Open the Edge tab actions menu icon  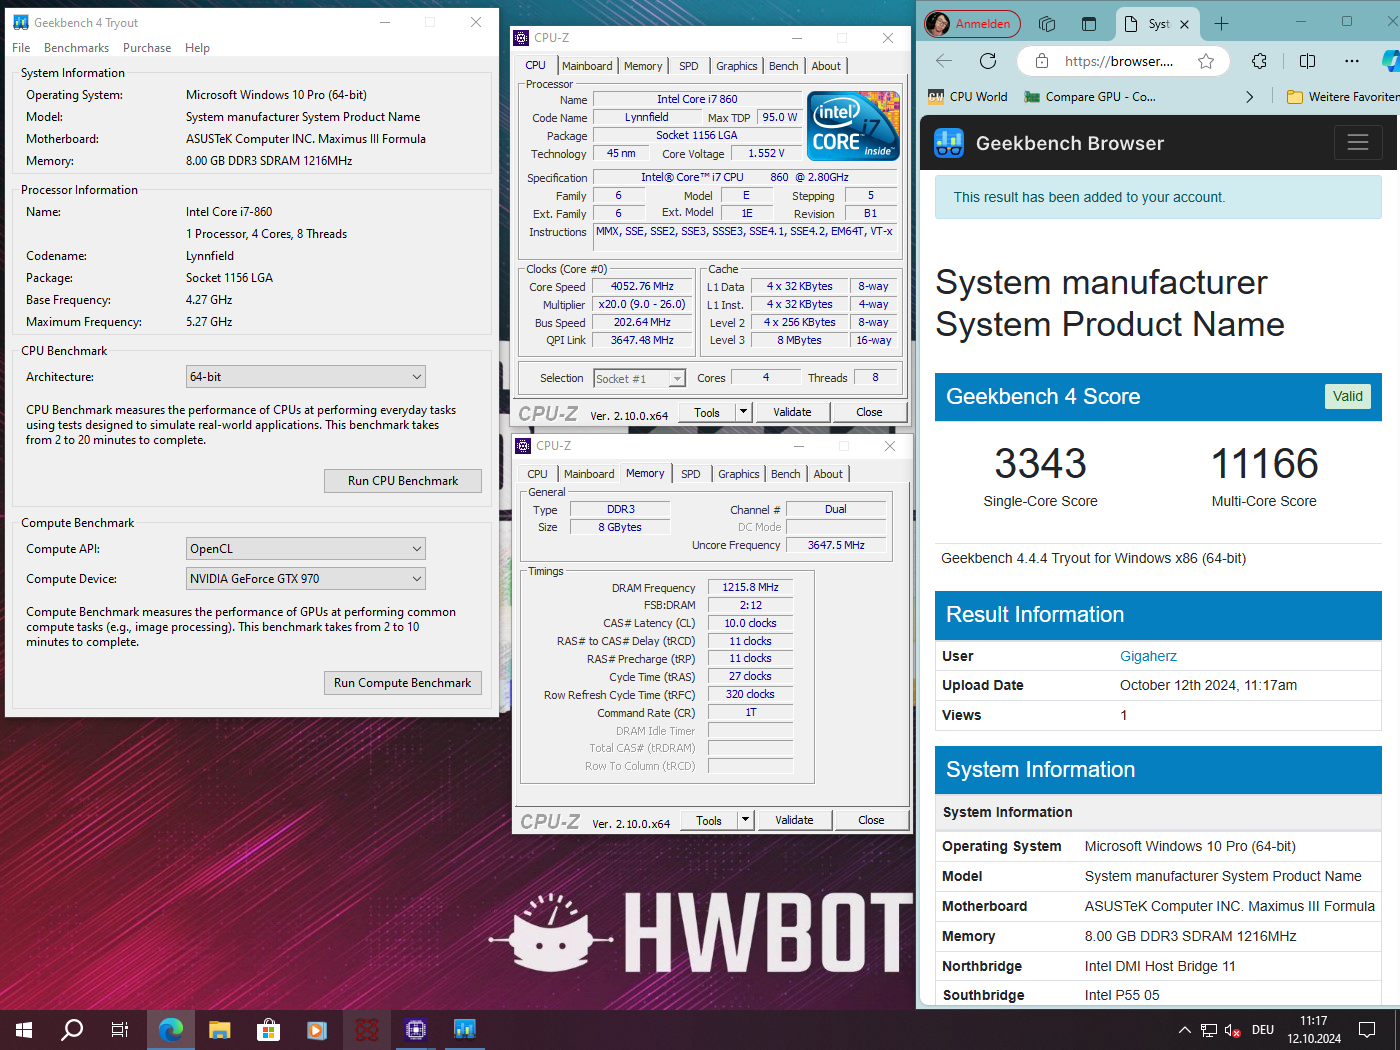coord(1089,23)
